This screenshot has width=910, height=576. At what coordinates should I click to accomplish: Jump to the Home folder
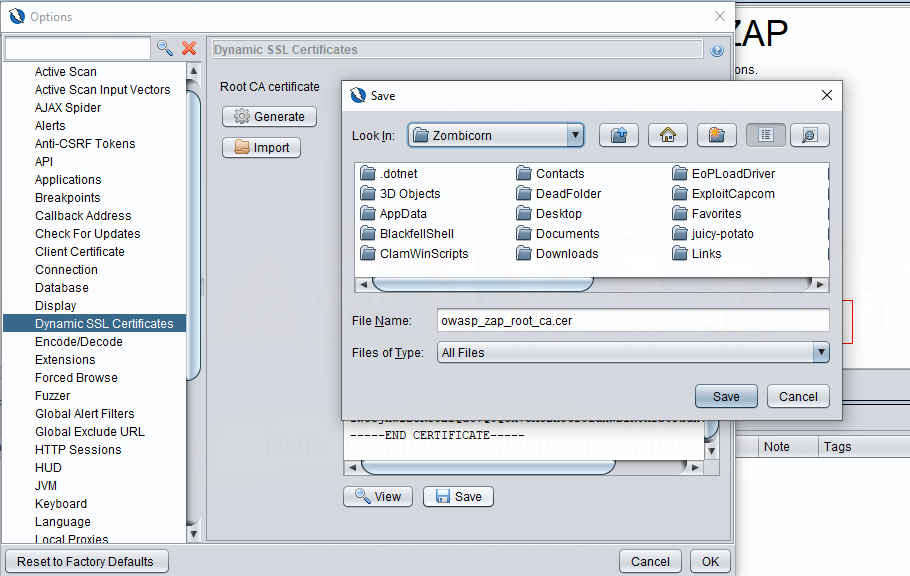click(x=668, y=135)
